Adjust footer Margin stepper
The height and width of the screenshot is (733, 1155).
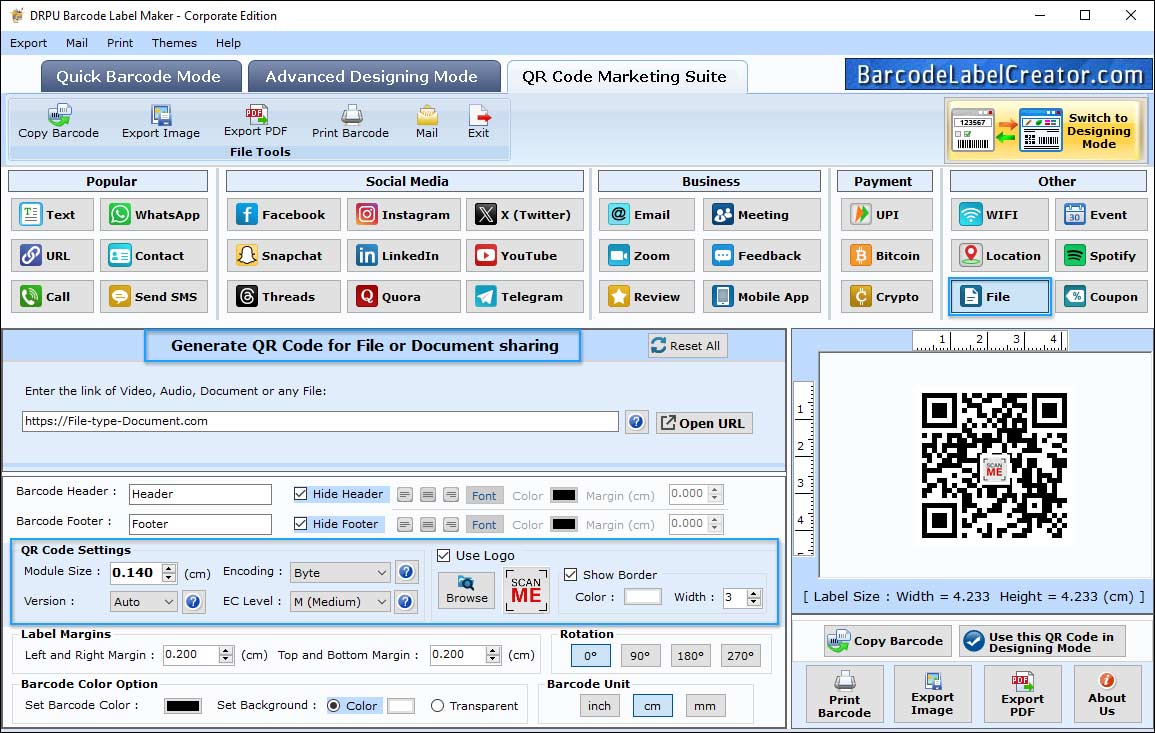click(715, 524)
